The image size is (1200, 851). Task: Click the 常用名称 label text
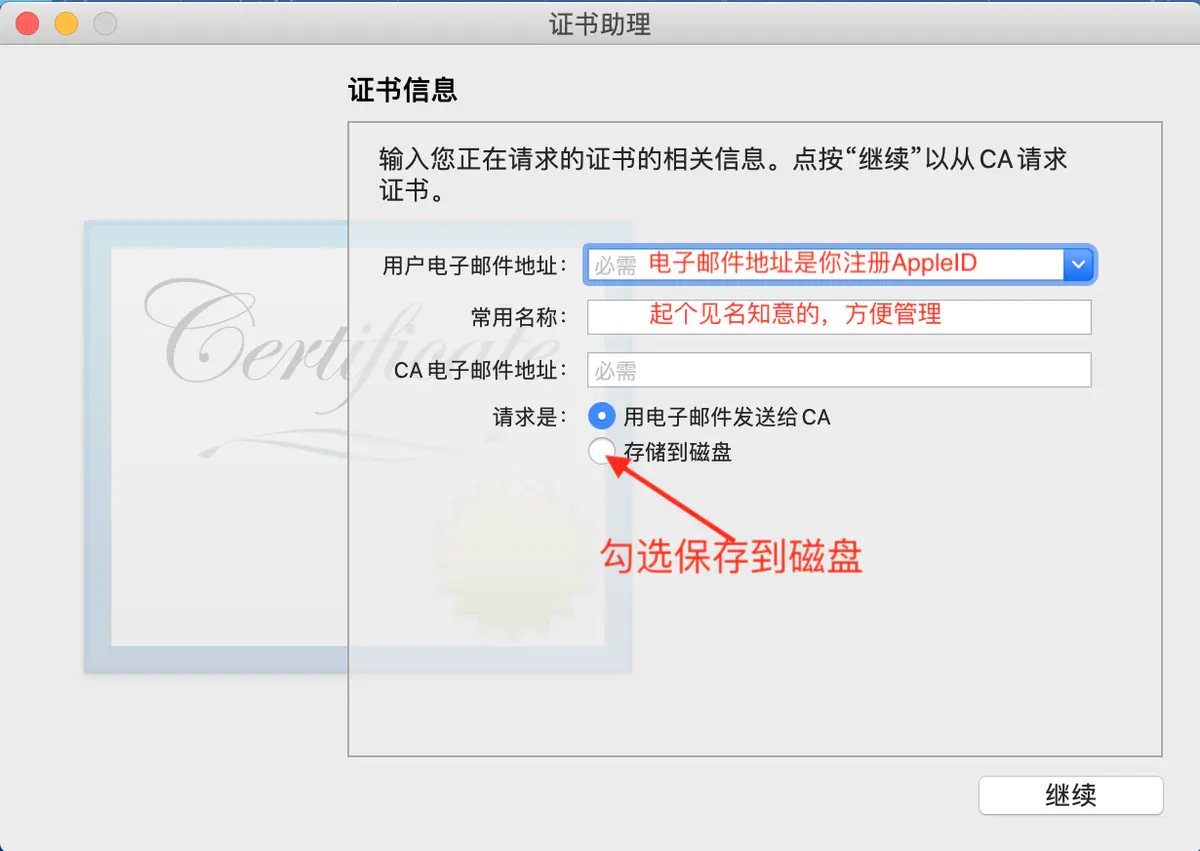(519, 318)
